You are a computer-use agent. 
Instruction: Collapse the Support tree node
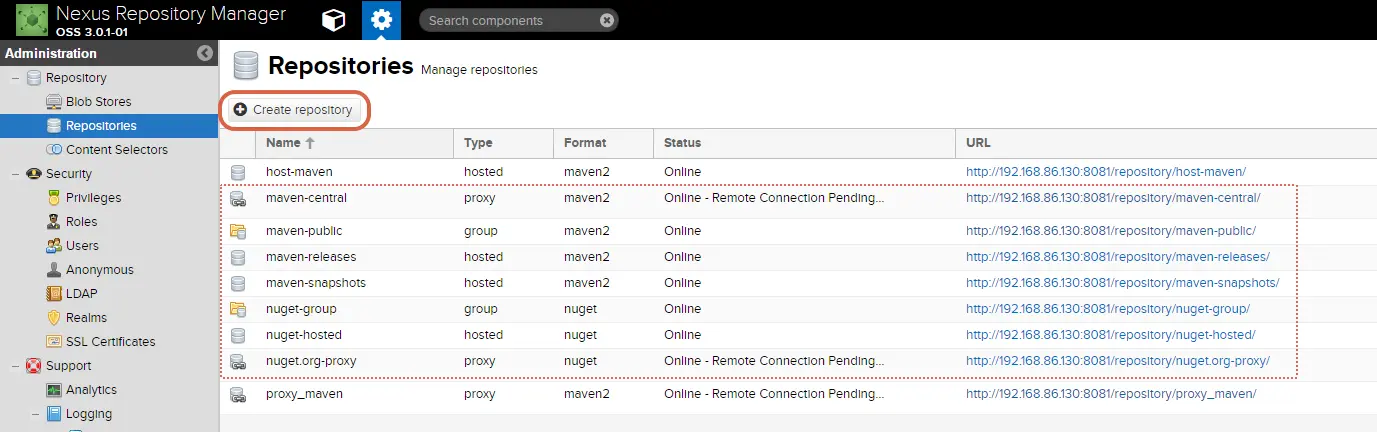pos(15,366)
